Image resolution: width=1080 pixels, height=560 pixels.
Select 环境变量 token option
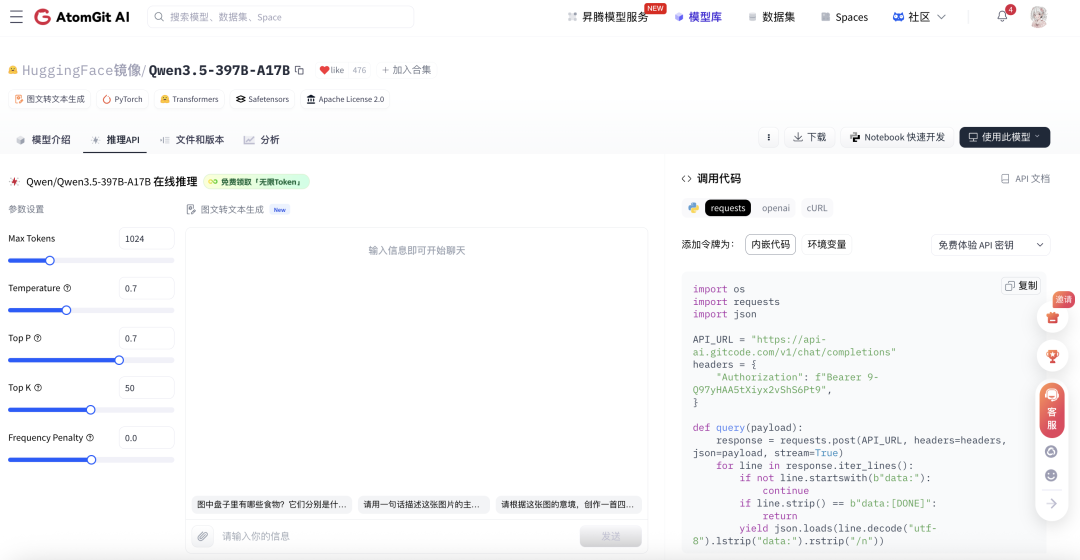[827, 245]
